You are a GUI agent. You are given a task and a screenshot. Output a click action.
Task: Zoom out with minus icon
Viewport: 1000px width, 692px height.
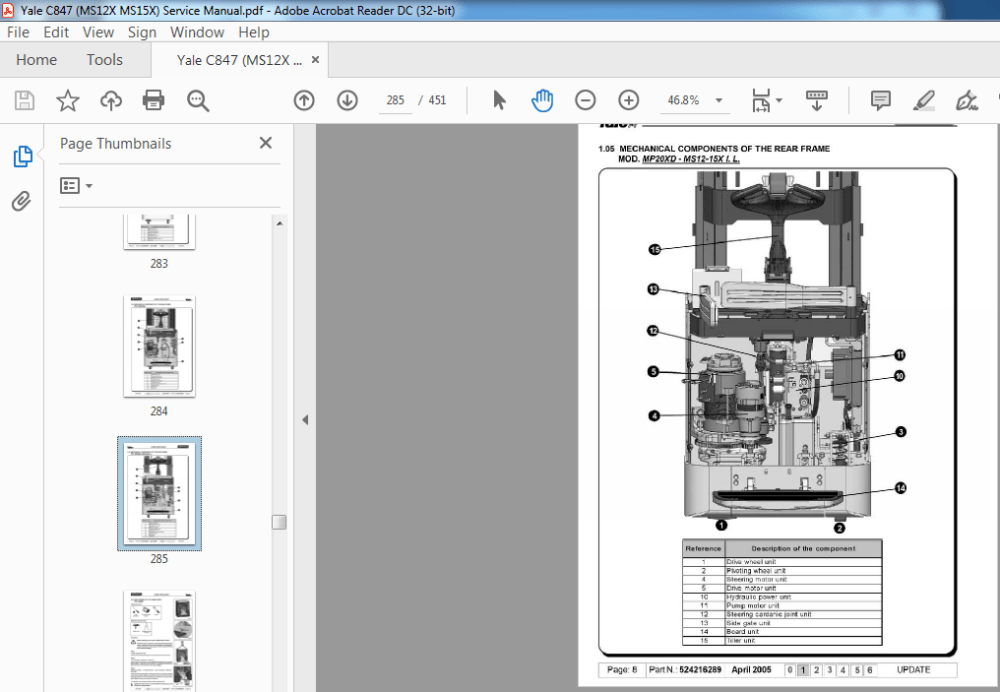pyautogui.click(x=585, y=100)
